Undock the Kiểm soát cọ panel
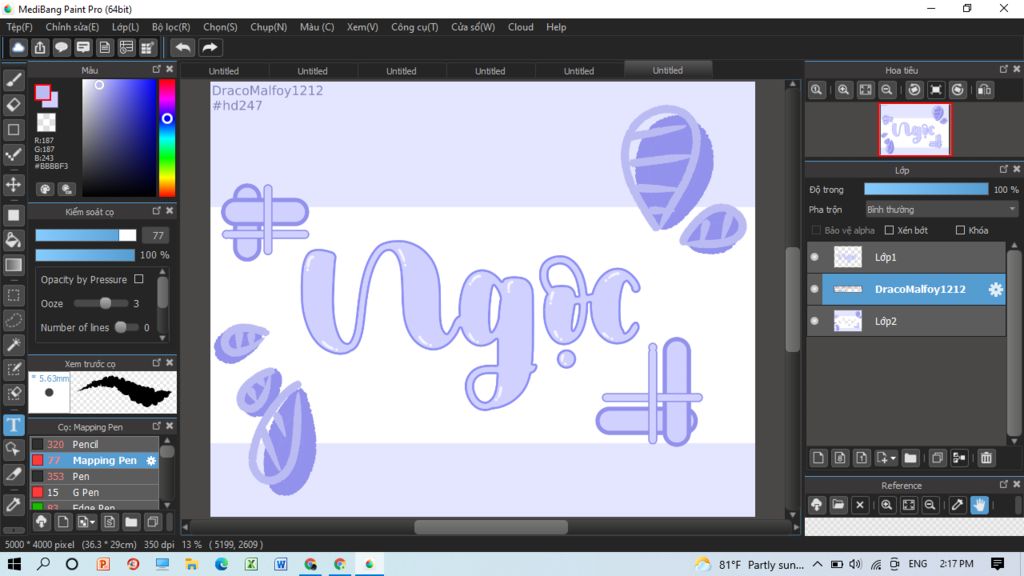The height and width of the screenshot is (576, 1024). 156,211
